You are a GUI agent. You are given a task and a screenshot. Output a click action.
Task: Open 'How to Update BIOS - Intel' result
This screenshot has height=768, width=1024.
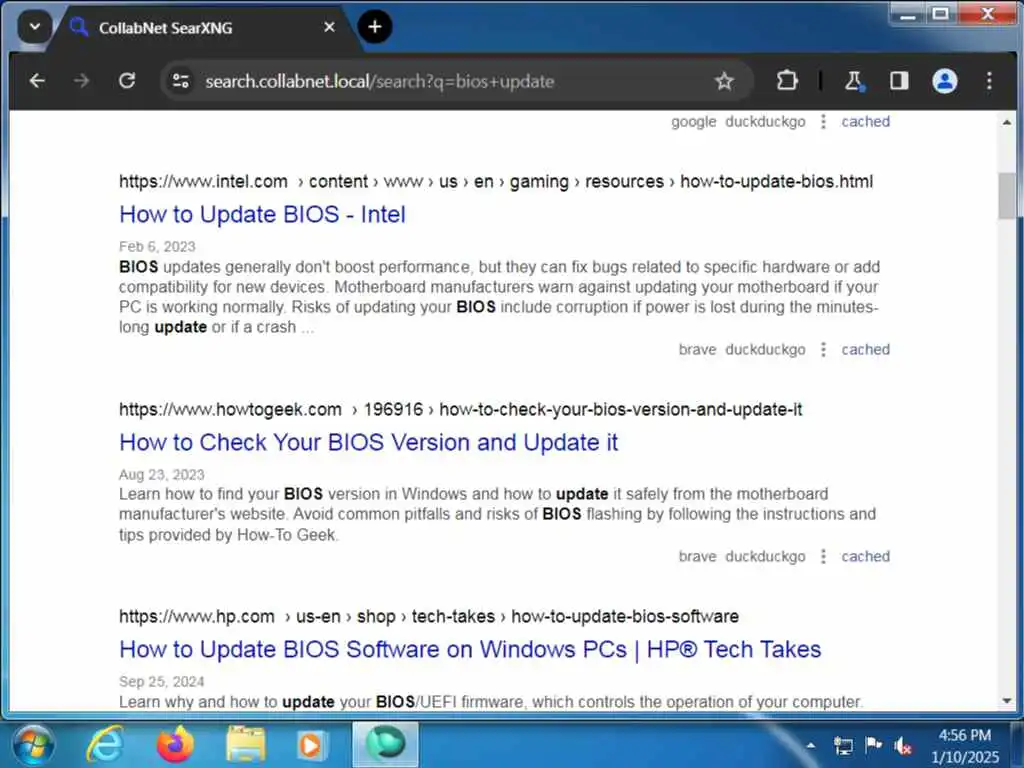tap(263, 214)
